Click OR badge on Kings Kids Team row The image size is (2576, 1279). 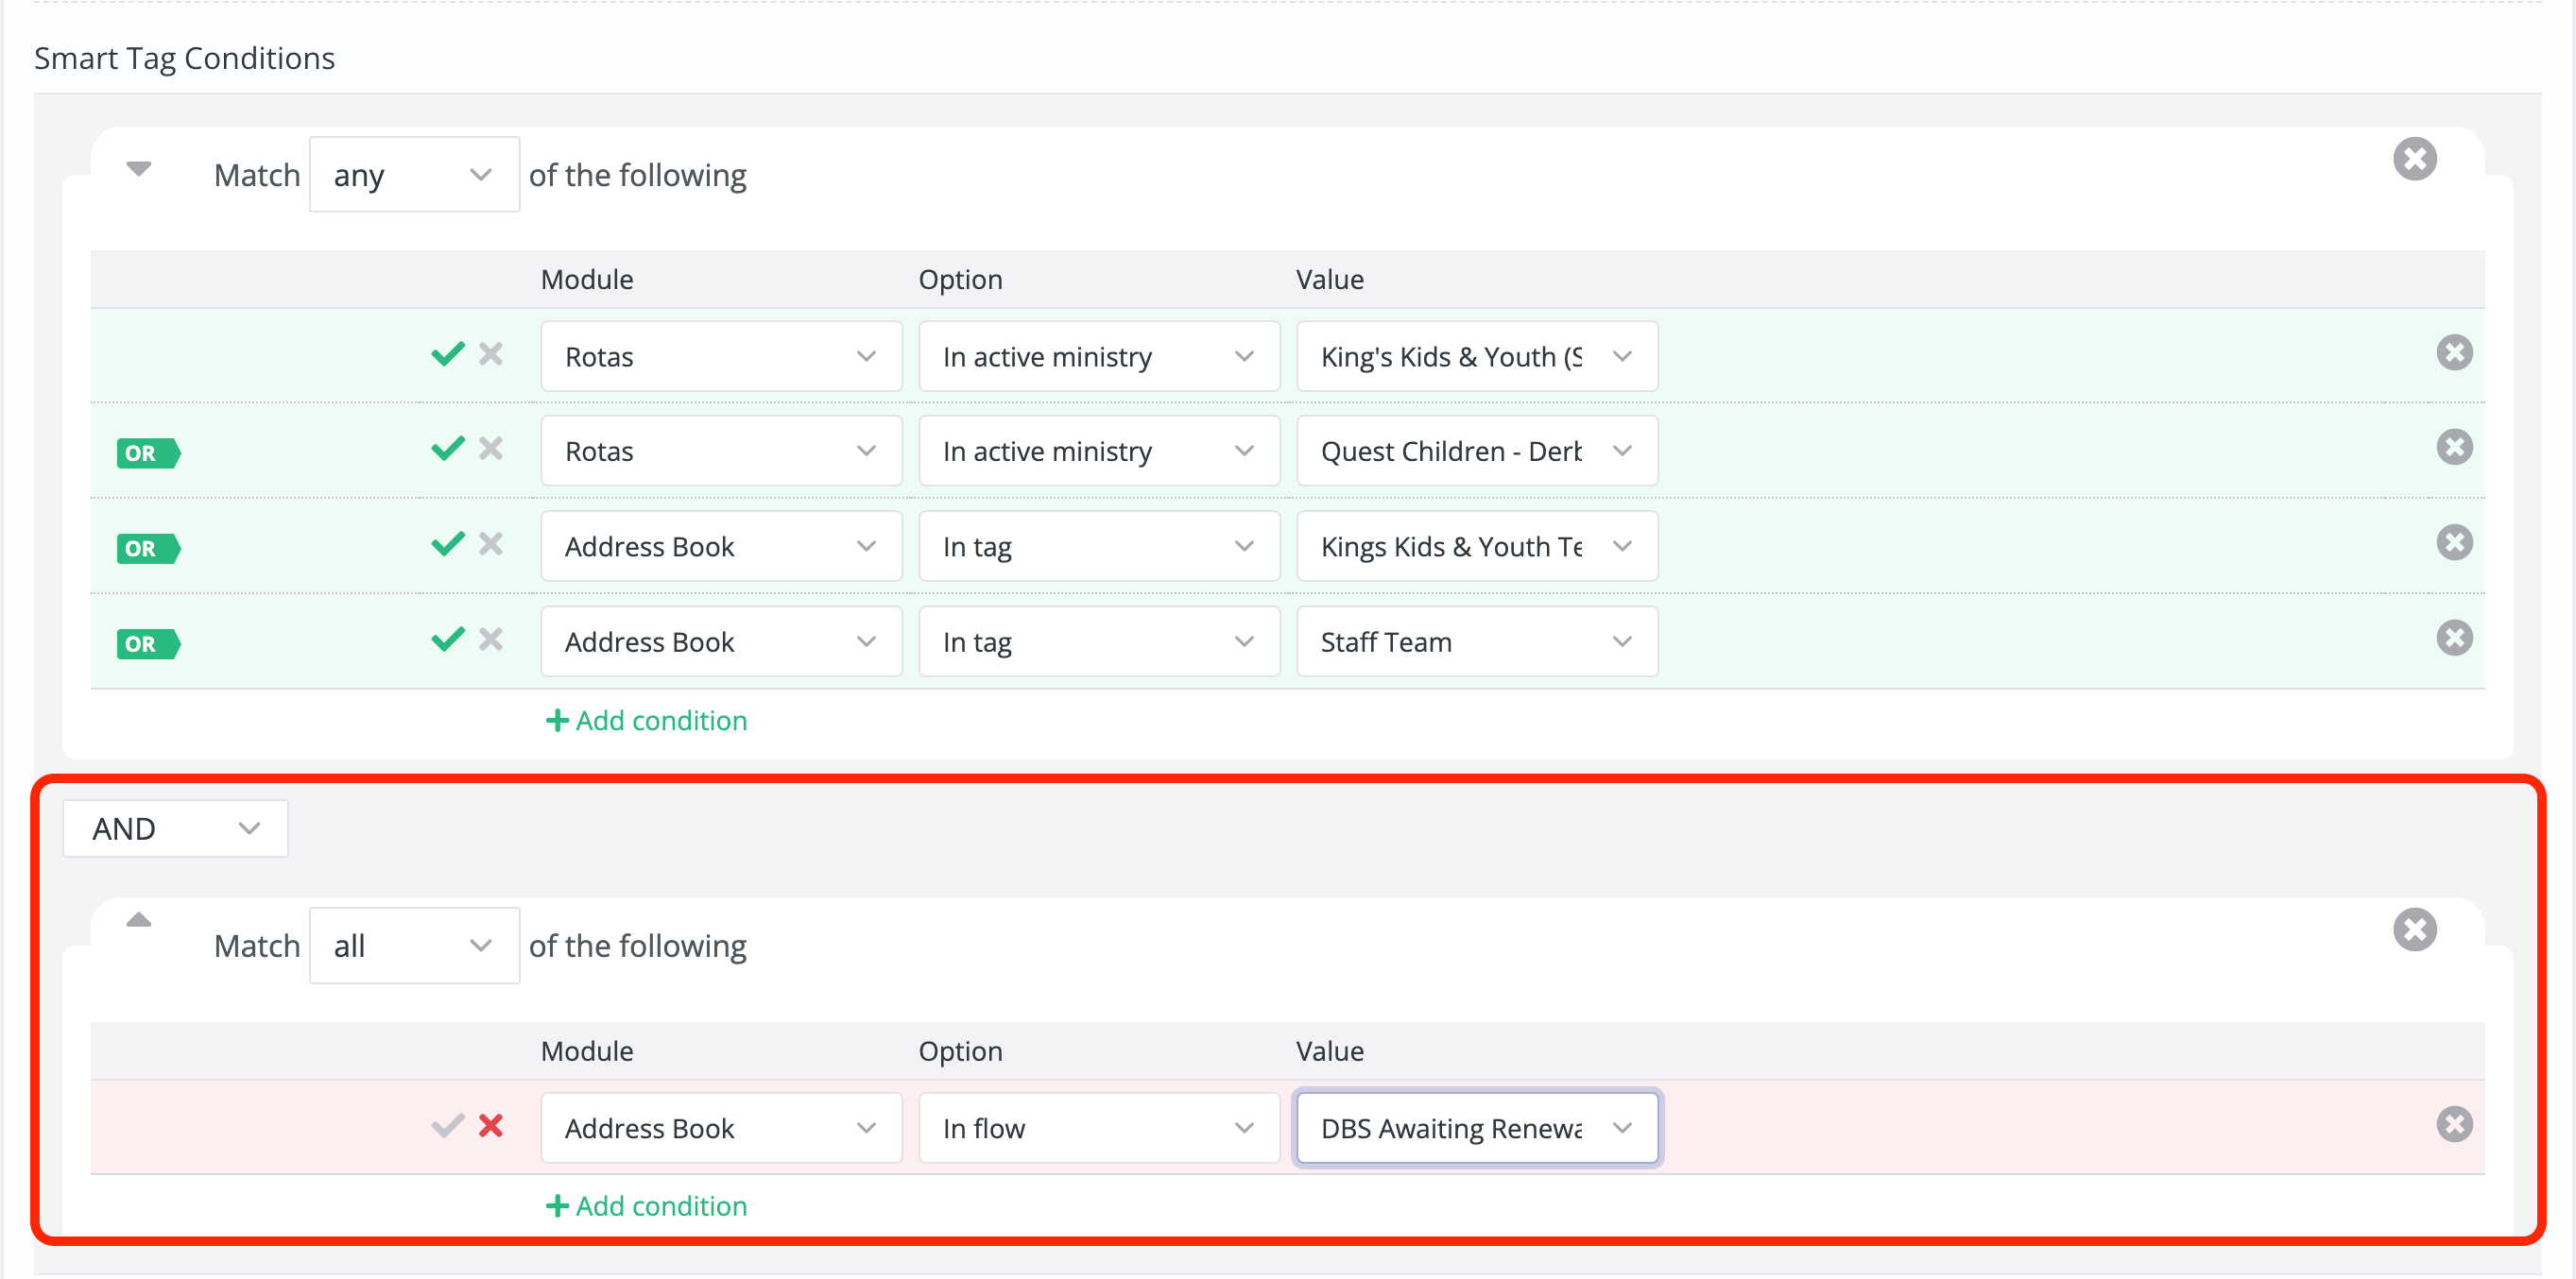(148, 549)
